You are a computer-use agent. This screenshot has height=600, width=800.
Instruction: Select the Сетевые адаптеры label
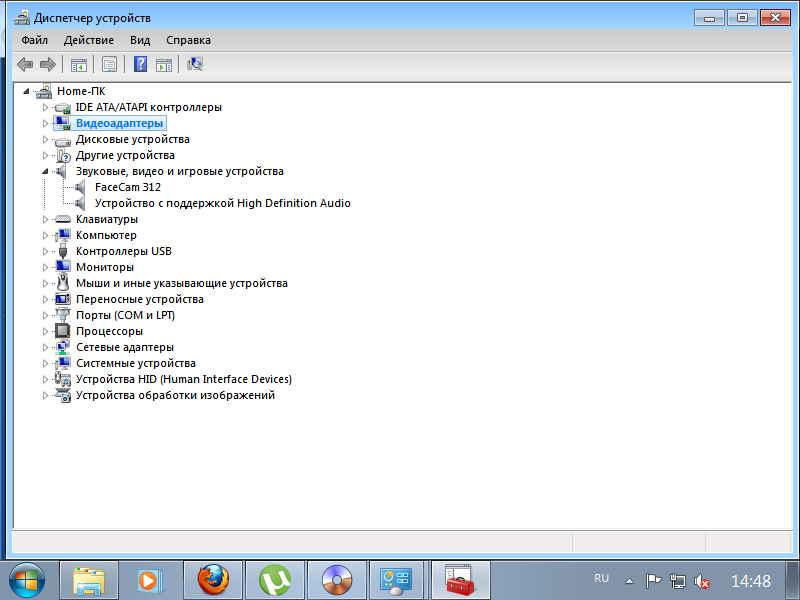(125, 347)
